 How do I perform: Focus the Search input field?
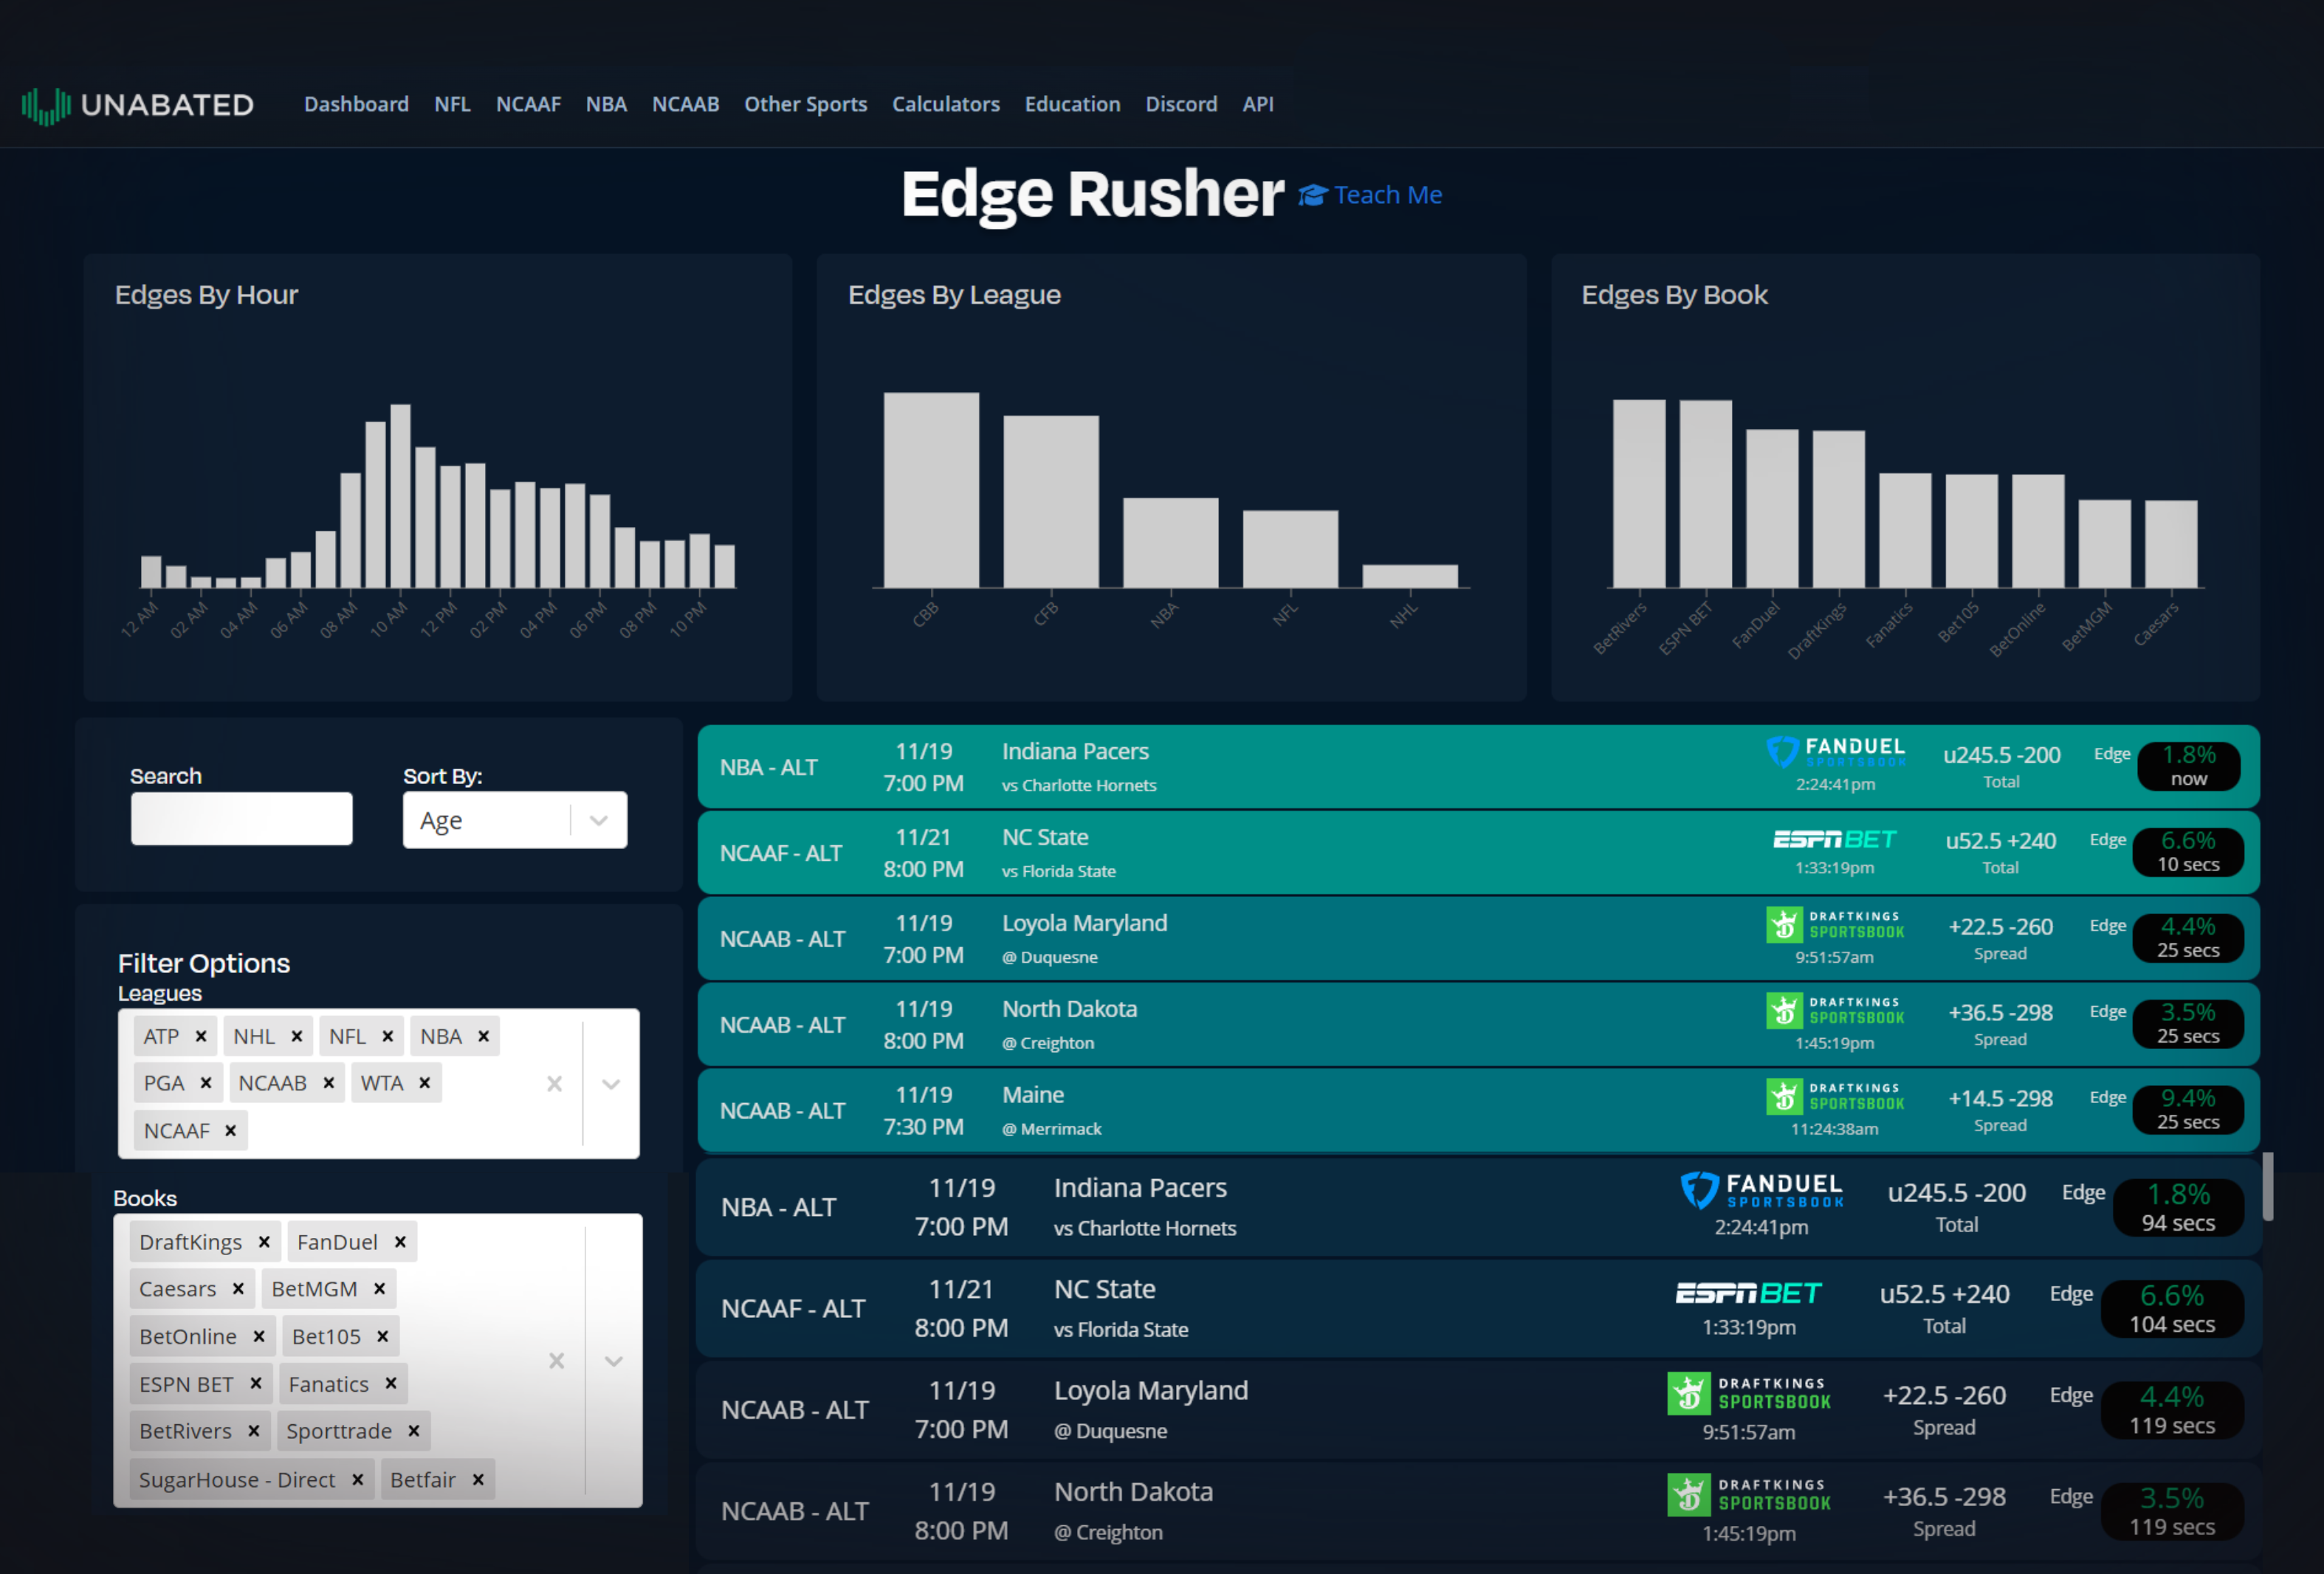tap(241, 818)
